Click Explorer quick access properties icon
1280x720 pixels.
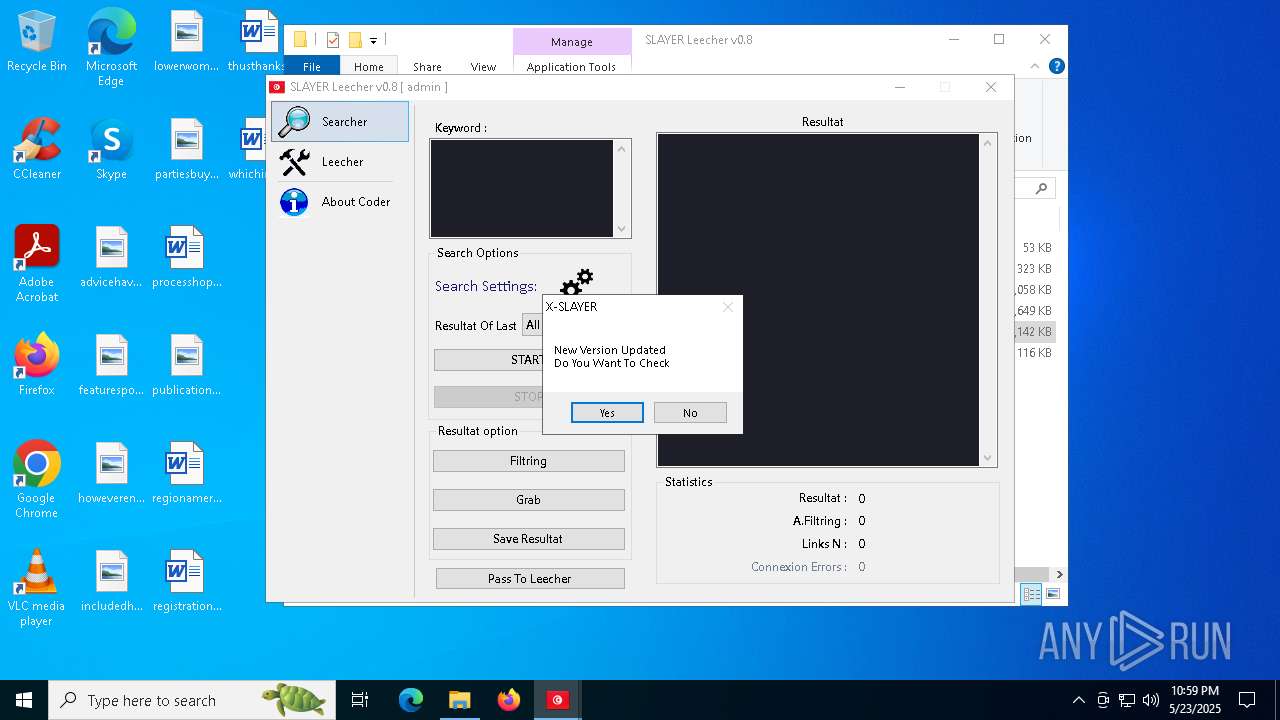coord(333,40)
